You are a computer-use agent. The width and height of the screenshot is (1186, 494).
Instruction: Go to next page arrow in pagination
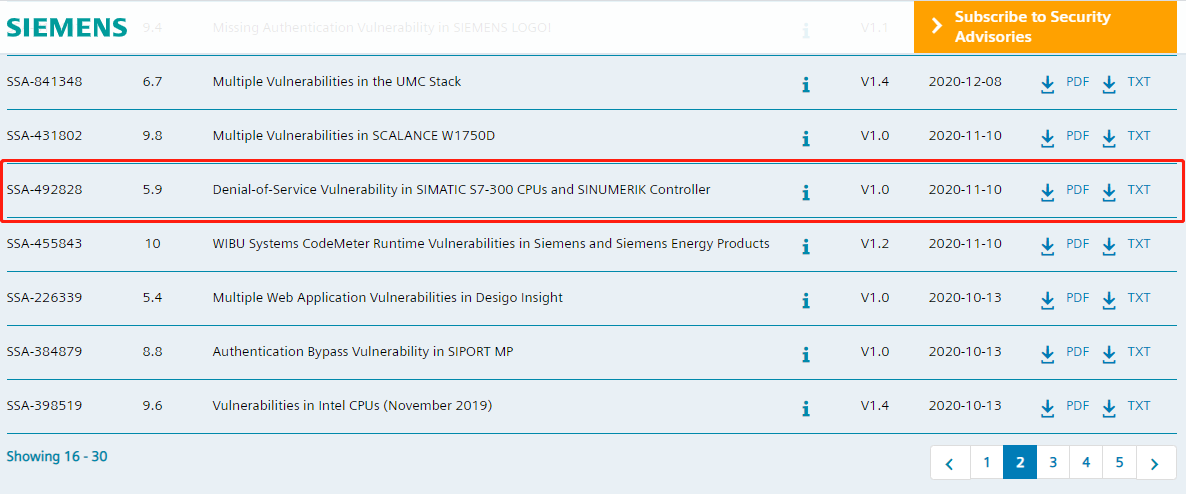1154,462
